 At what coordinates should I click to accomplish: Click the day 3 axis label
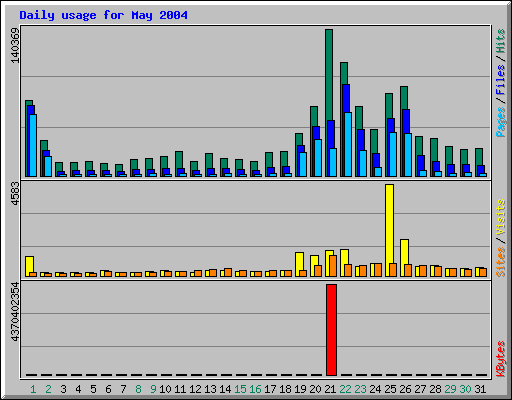click(63, 389)
